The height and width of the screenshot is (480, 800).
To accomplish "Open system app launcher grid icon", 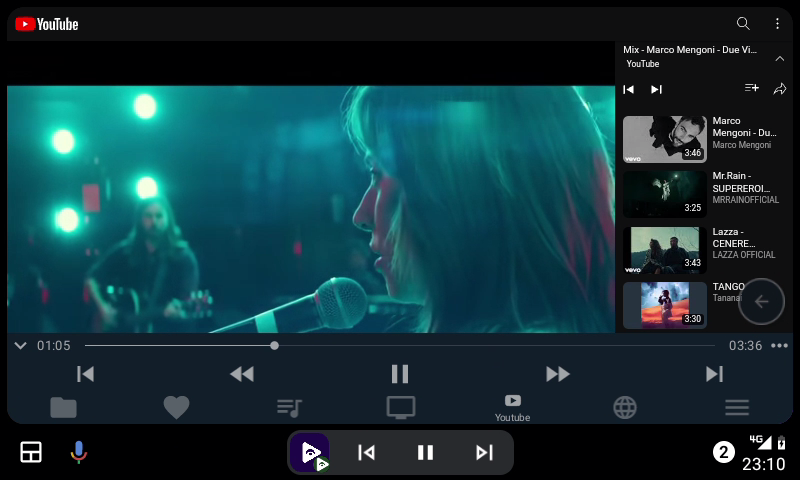I will pyautogui.click(x=31, y=452).
